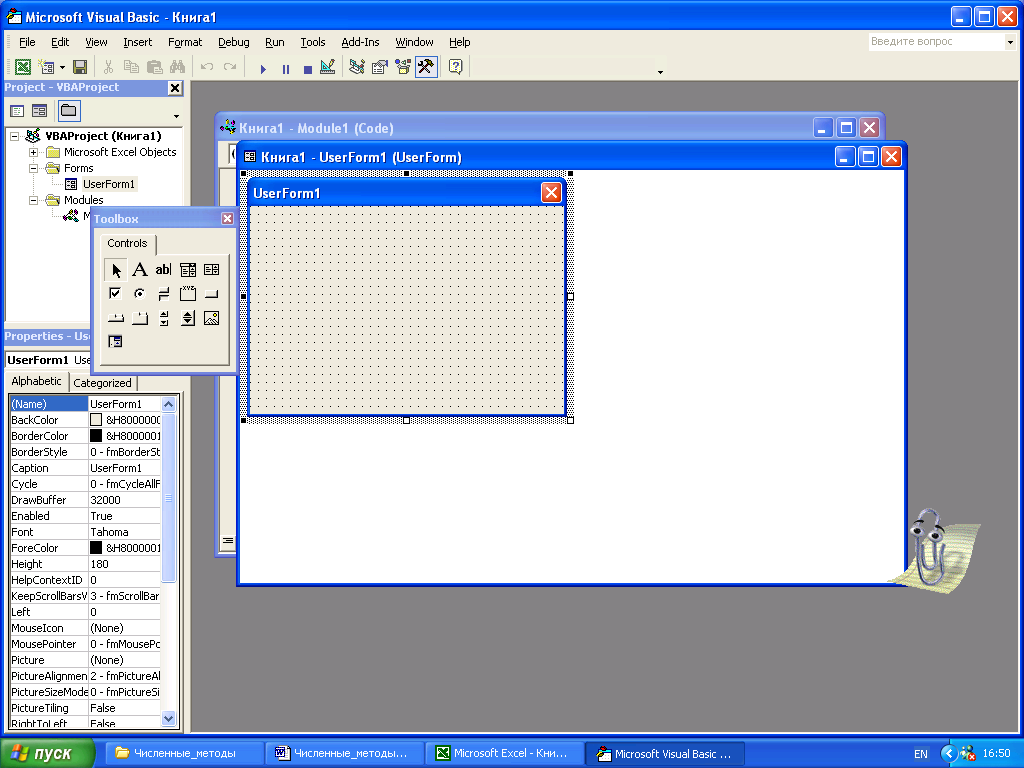Click the Toolbox hammer-wrench icon
This screenshot has height=768, width=1024.
[x=426, y=67]
